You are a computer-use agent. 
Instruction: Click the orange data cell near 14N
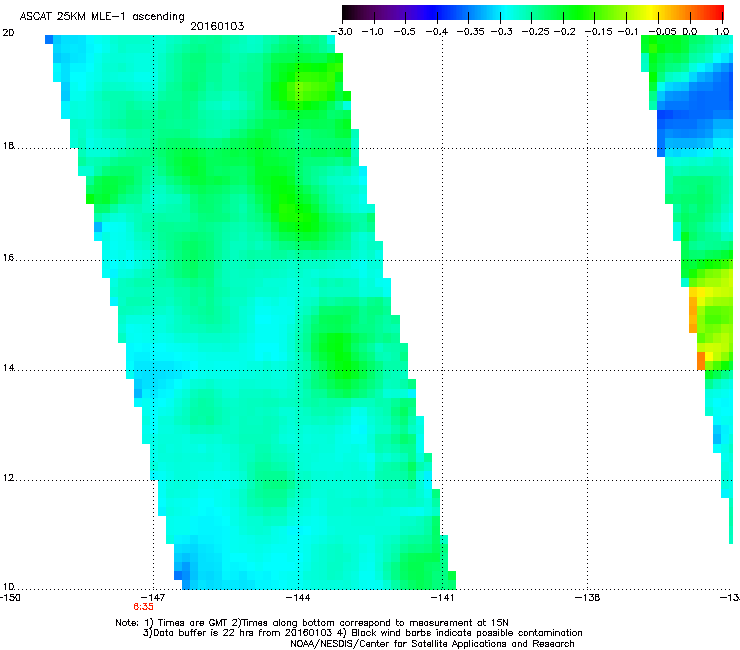click(x=701, y=361)
